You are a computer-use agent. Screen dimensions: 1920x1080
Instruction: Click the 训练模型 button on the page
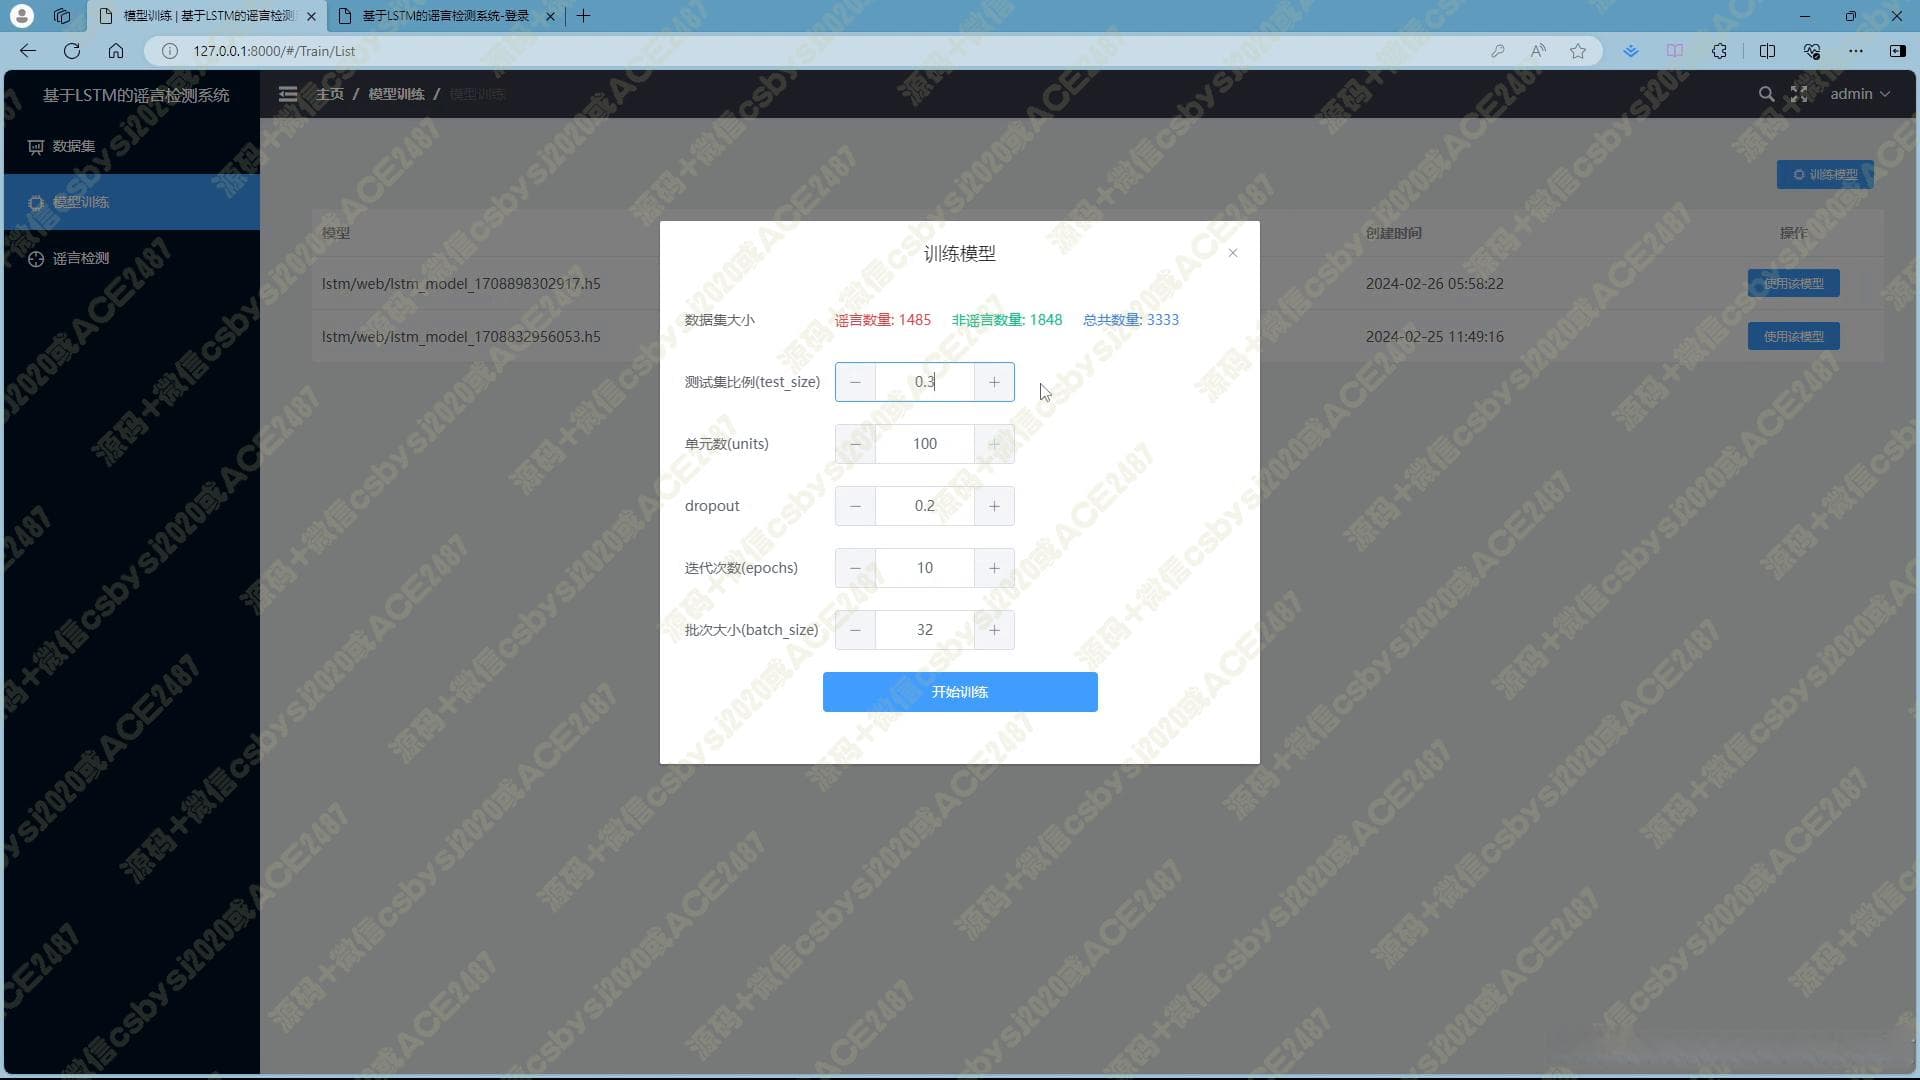1825,174
